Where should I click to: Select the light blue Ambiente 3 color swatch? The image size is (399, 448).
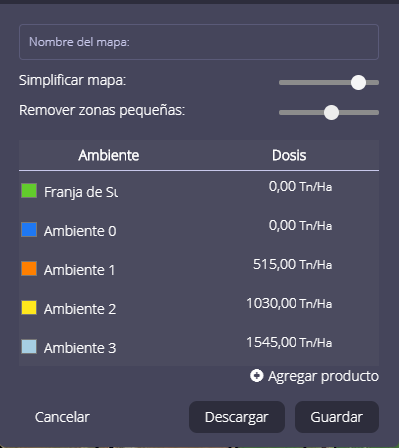point(29,347)
